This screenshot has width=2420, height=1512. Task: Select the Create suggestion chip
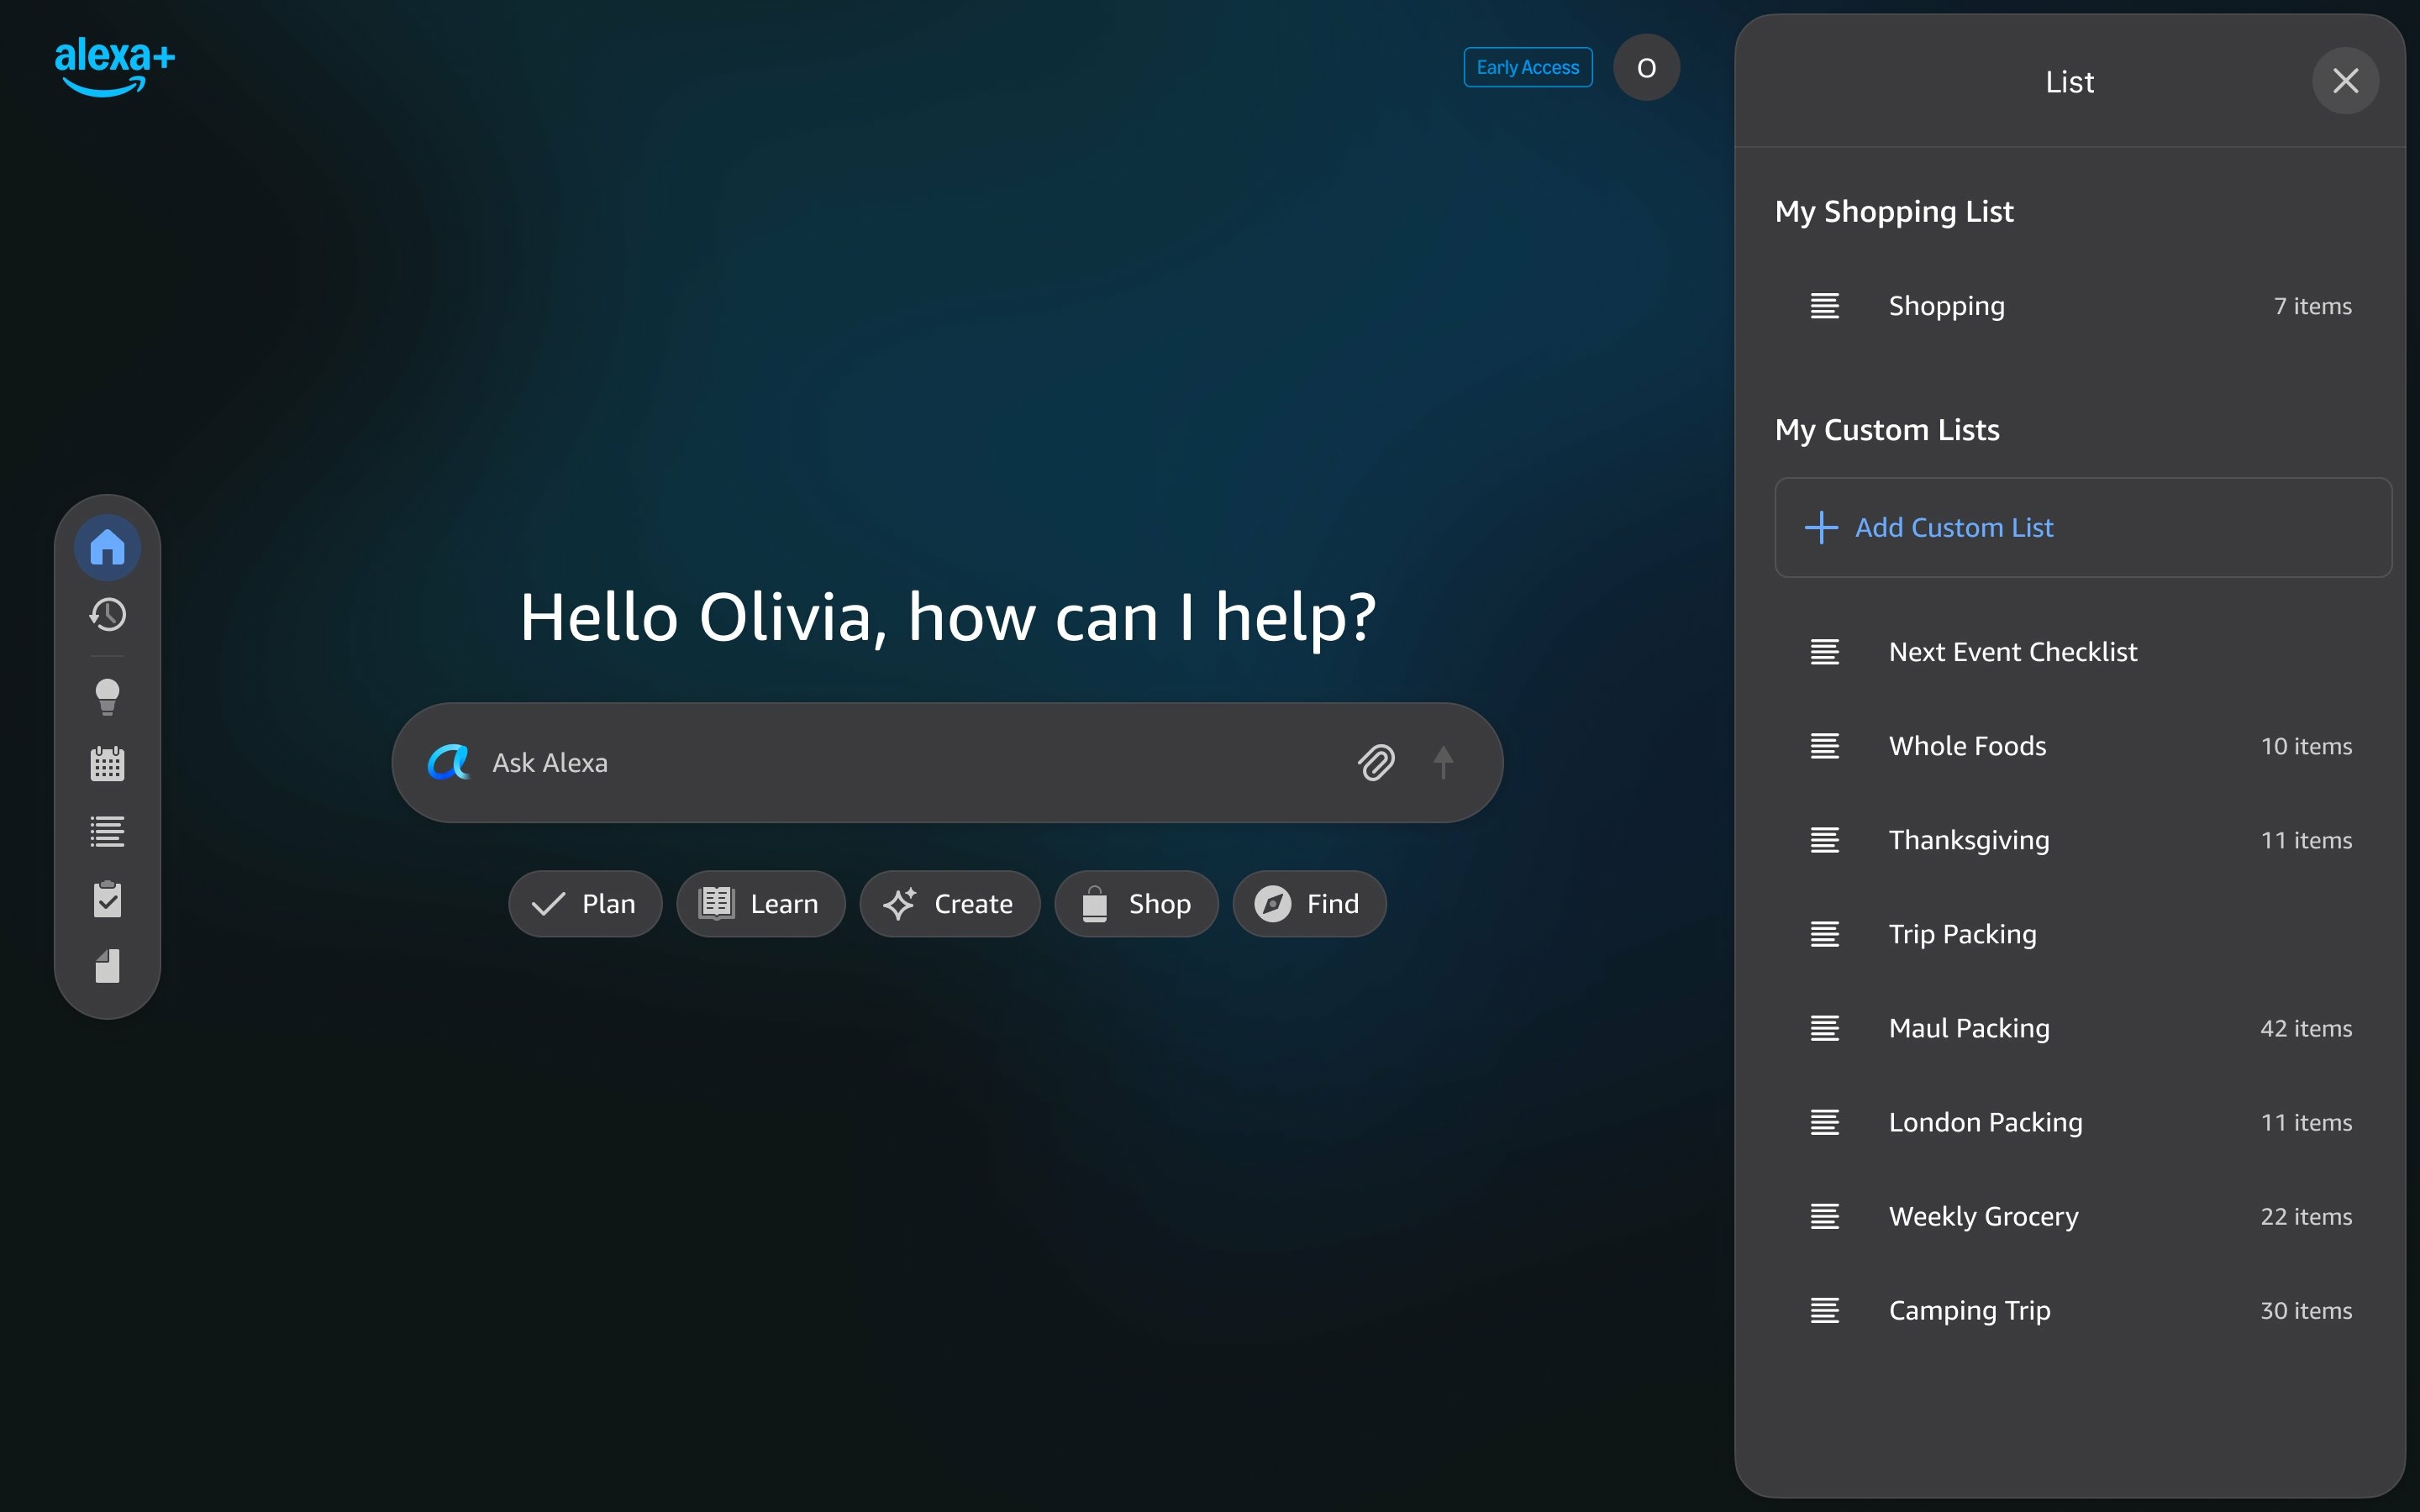pos(950,903)
